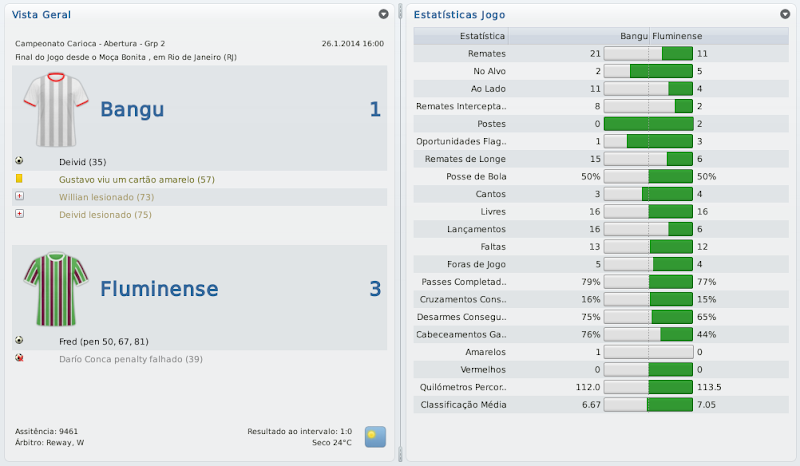Open the Estatísticas Jogo panel dropdown arrow

[x=784, y=15]
